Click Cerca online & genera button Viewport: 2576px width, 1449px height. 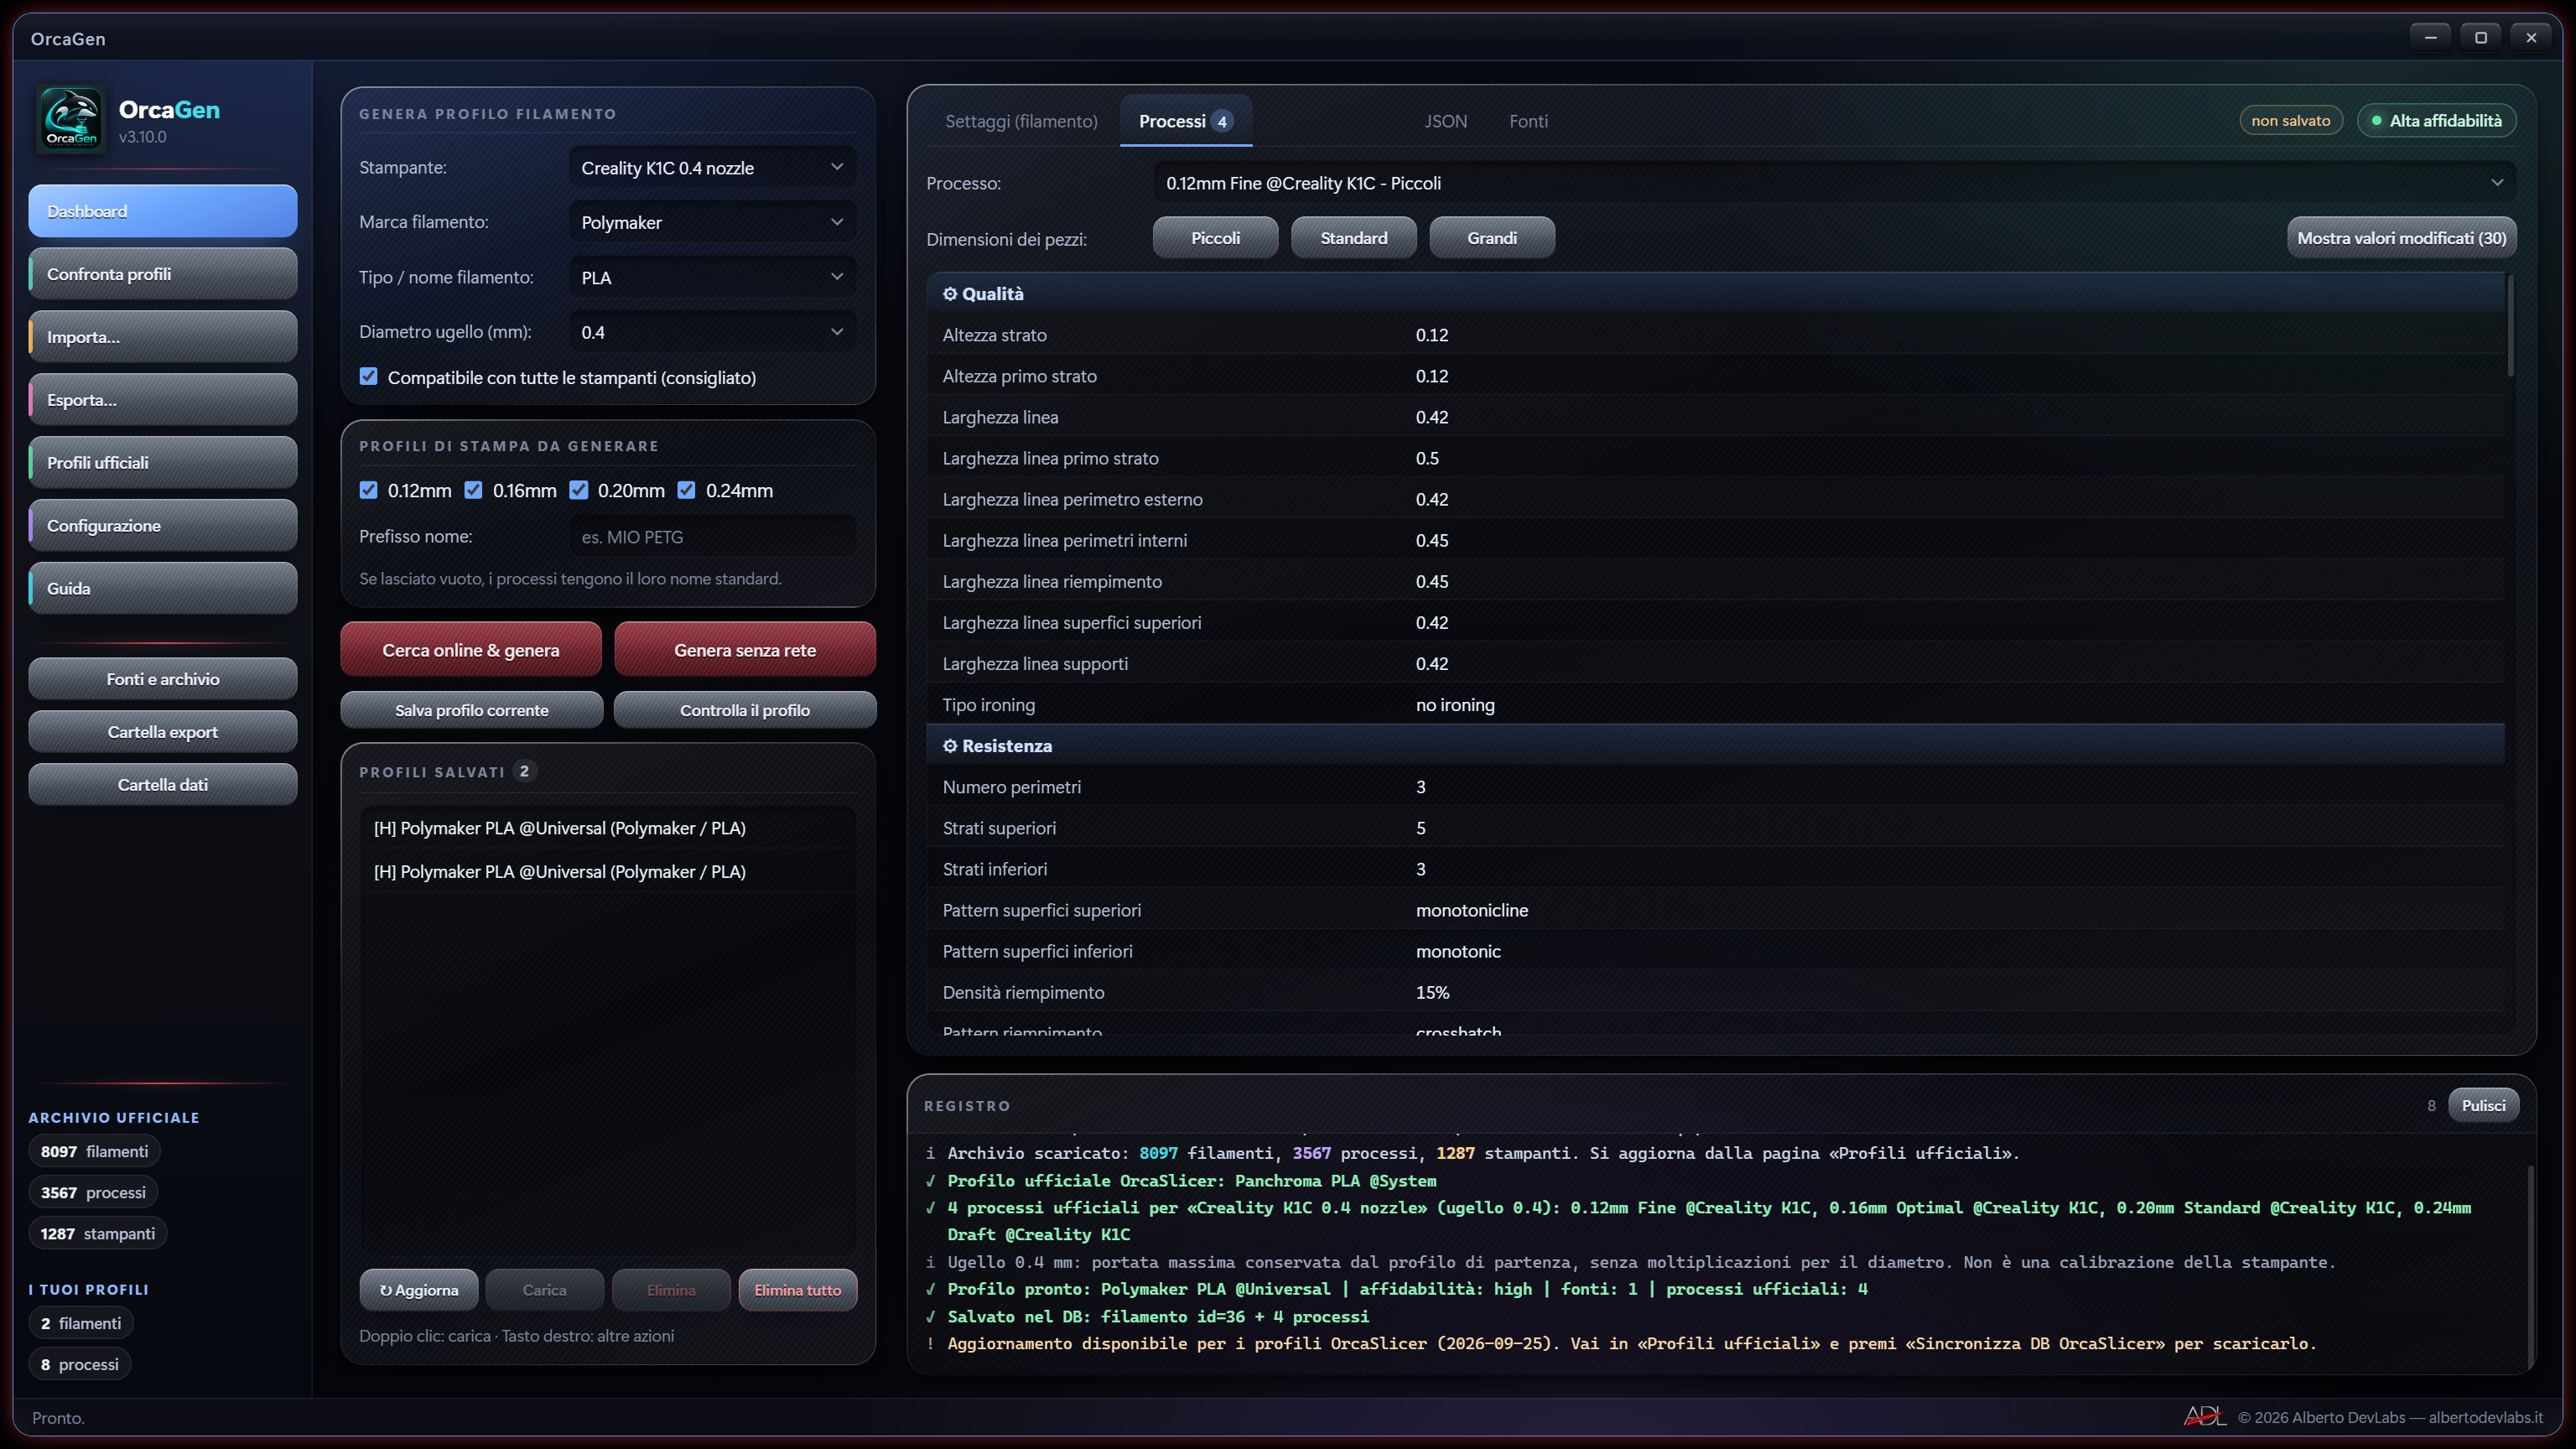[471, 650]
